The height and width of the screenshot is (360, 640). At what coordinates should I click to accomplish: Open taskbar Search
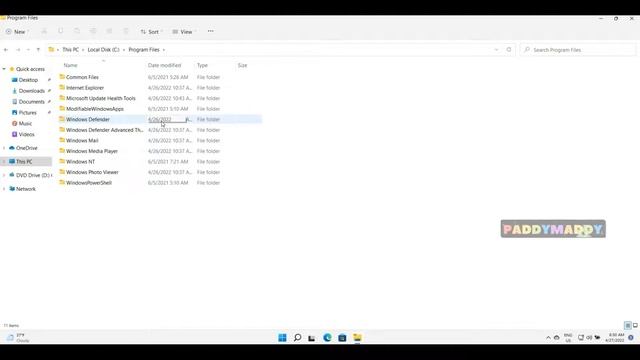click(298, 338)
